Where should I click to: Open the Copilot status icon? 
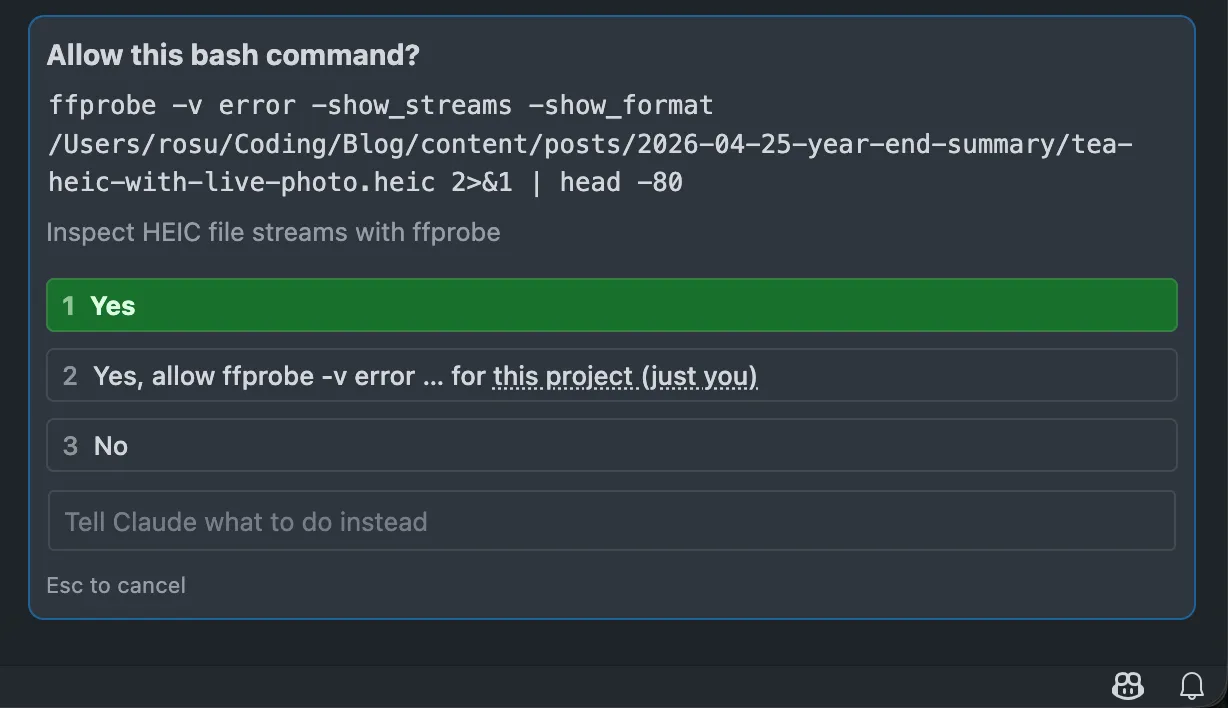(x=1128, y=686)
